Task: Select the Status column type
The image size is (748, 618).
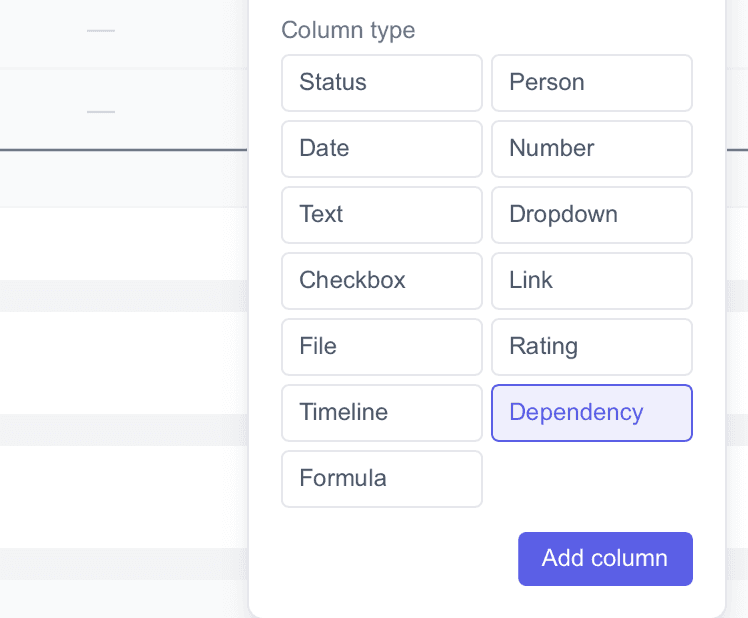Action: pos(381,83)
